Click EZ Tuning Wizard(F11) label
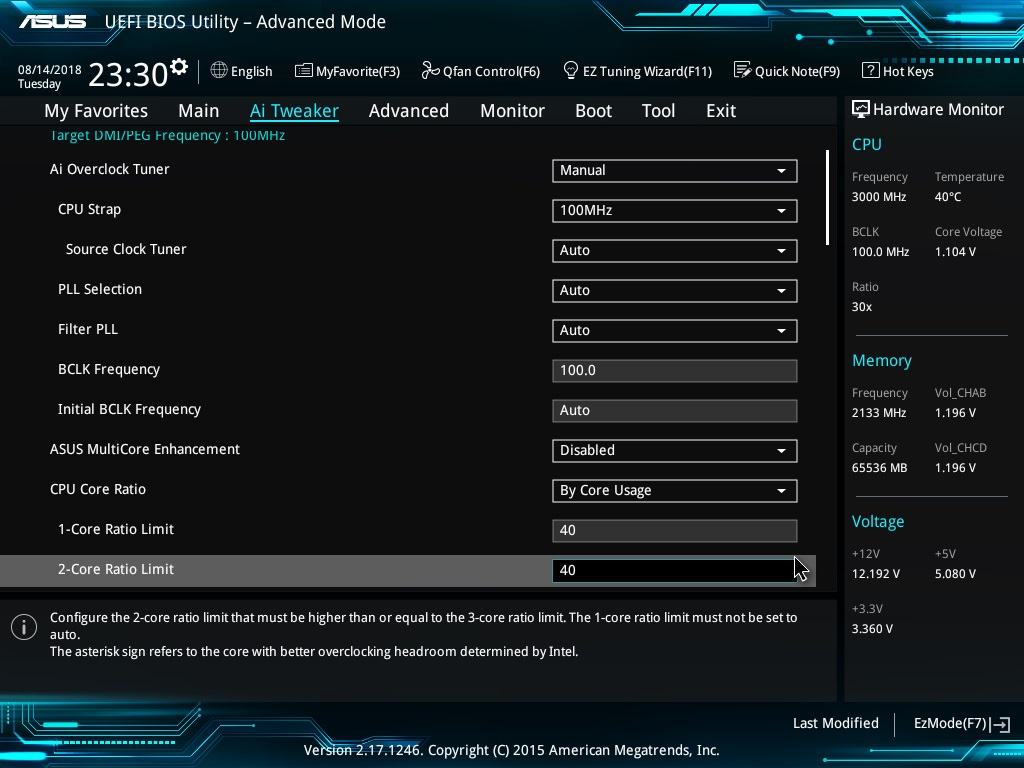 pos(647,71)
